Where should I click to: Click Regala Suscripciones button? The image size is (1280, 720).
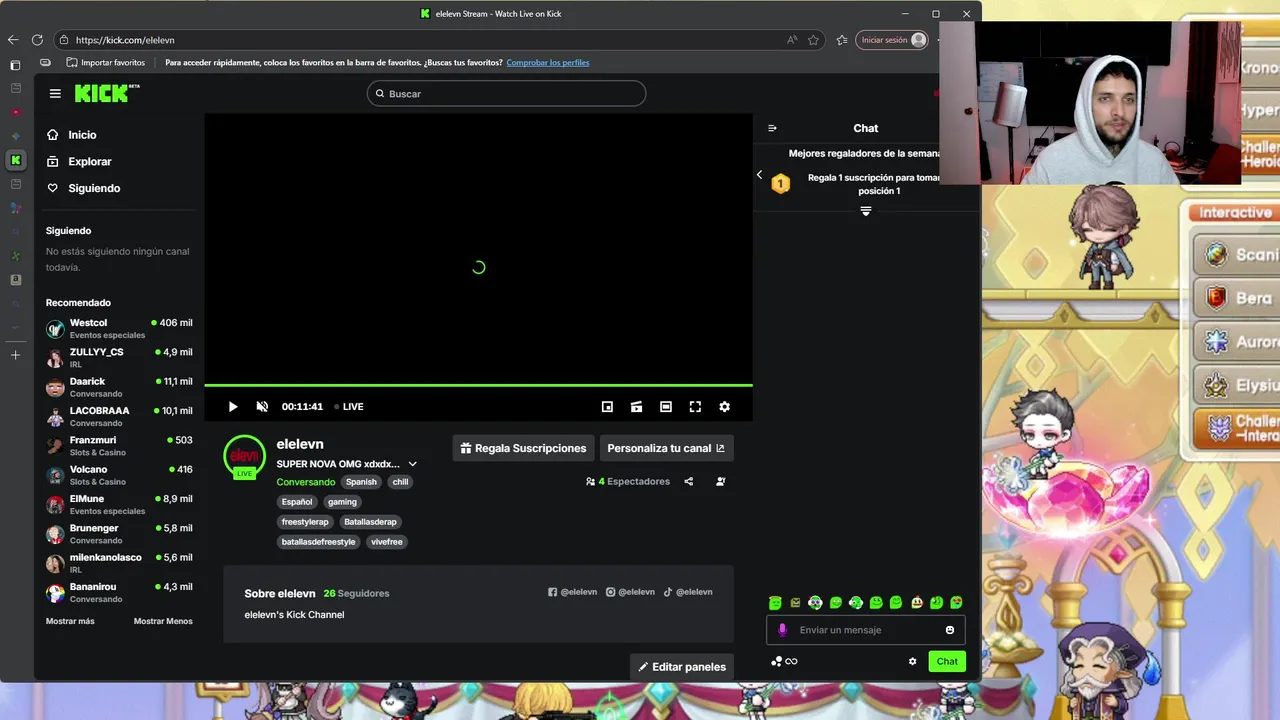click(523, 448)
